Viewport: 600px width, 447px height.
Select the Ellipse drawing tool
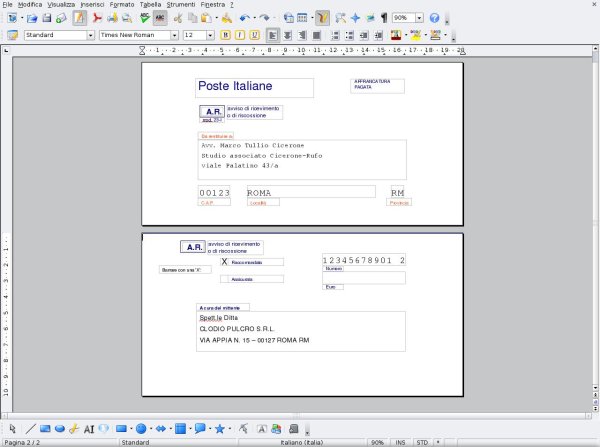(60, 429)
